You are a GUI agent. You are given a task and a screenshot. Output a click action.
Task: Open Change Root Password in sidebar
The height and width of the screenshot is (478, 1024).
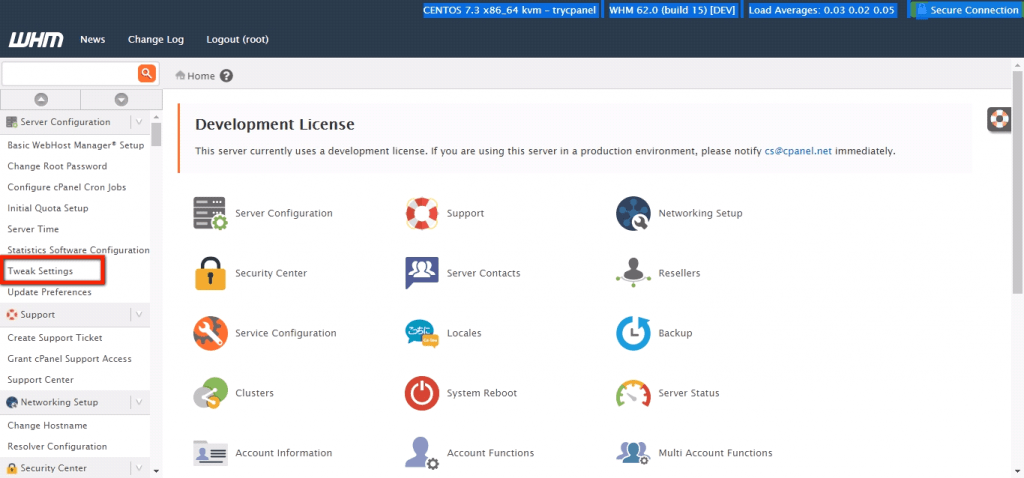tap(57, 167)
